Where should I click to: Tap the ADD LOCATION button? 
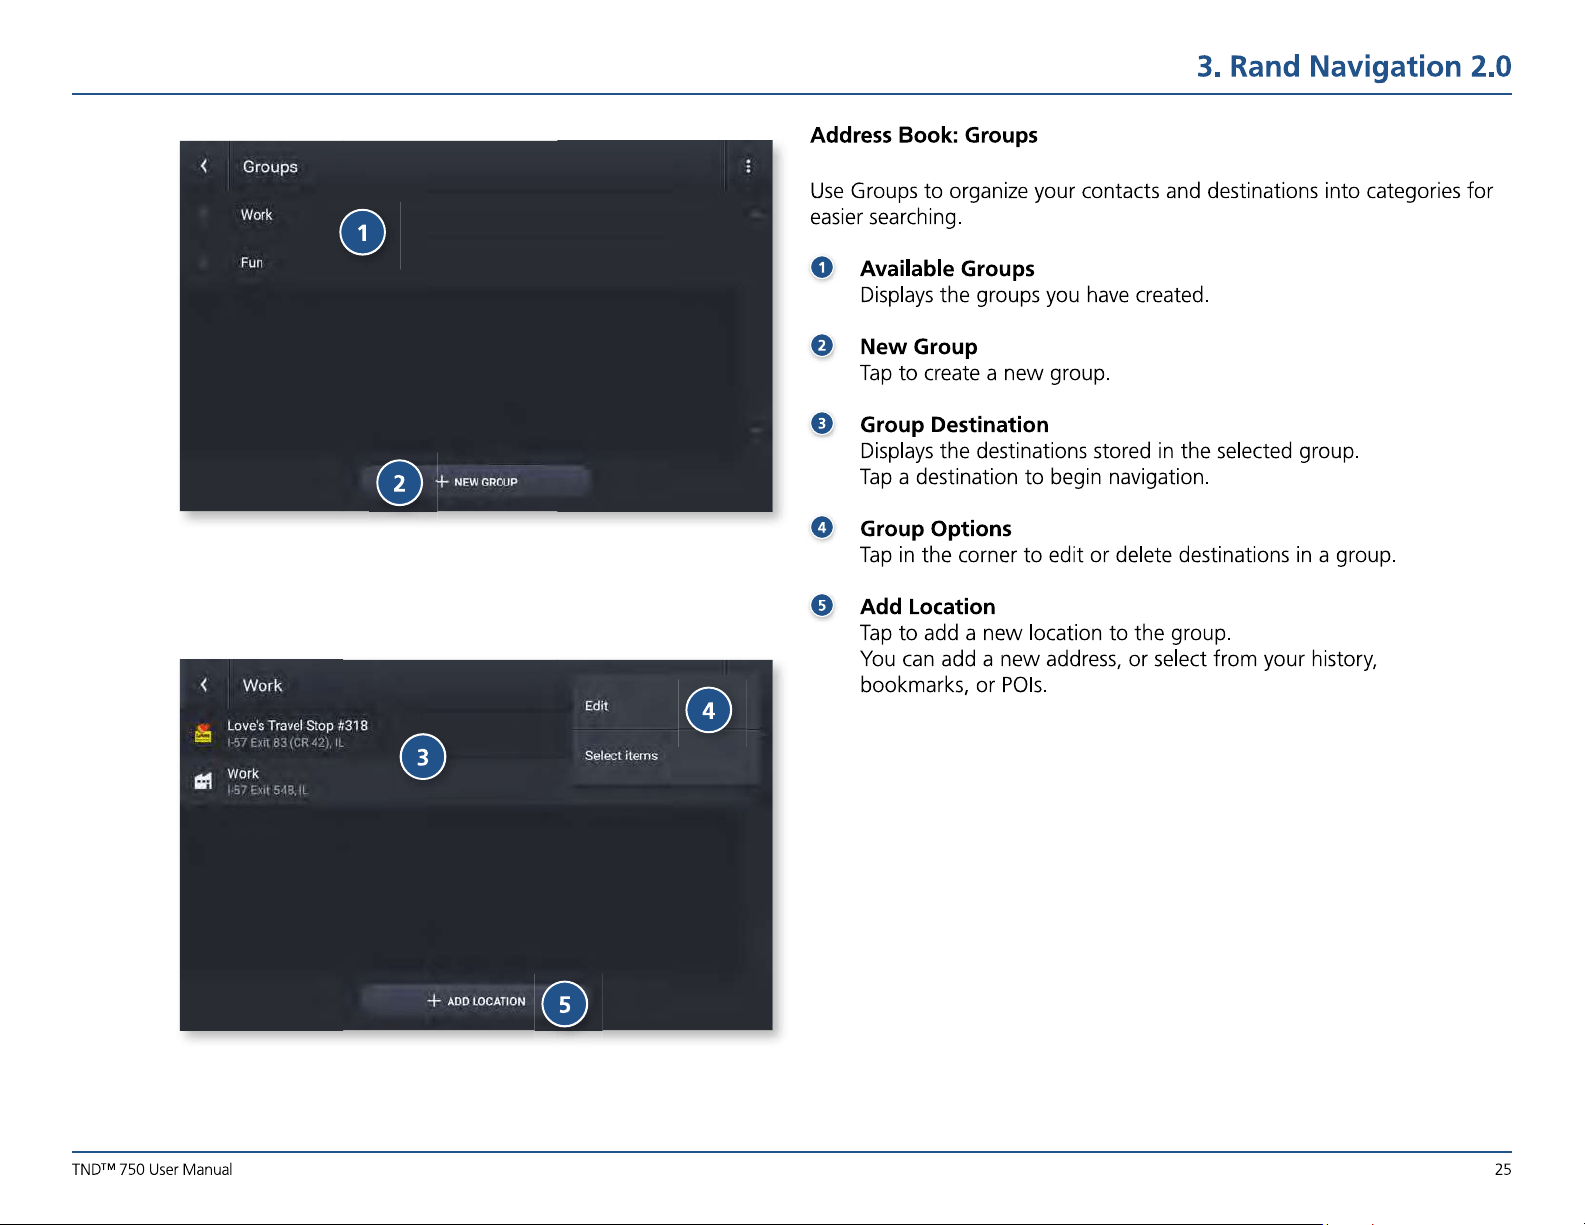point(476,1000)
